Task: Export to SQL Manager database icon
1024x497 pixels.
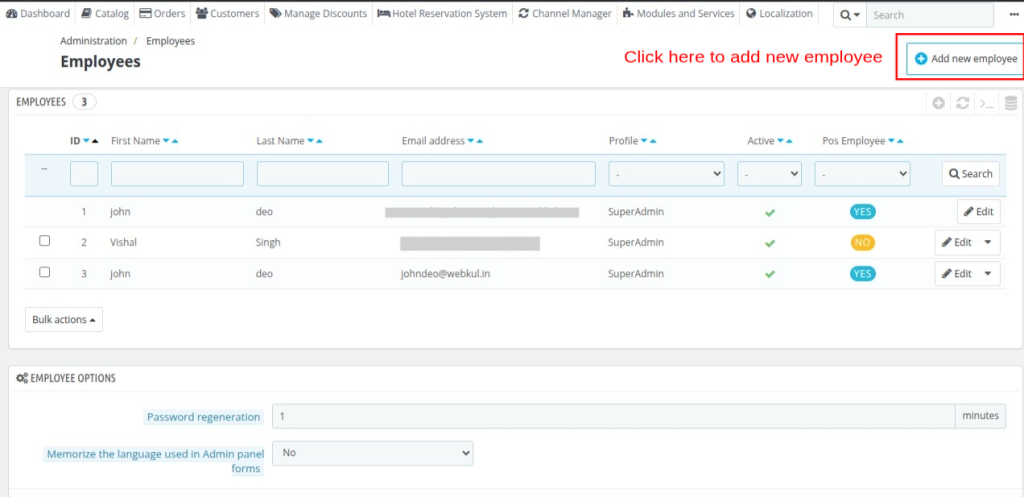Action: [1011, 103]
